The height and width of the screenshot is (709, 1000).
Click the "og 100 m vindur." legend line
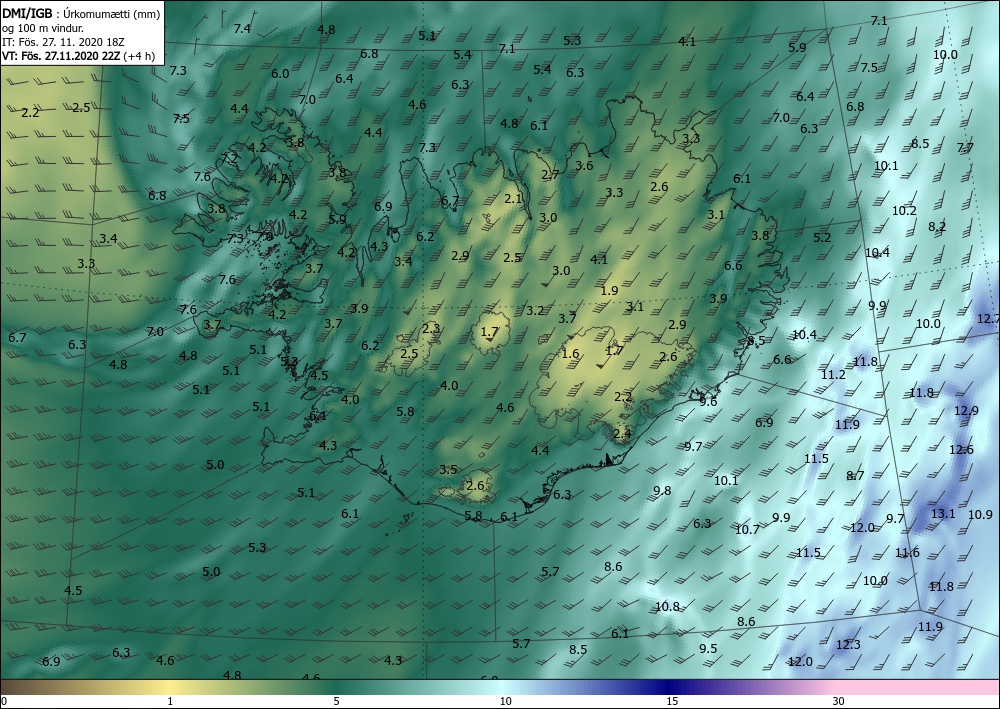43,28
